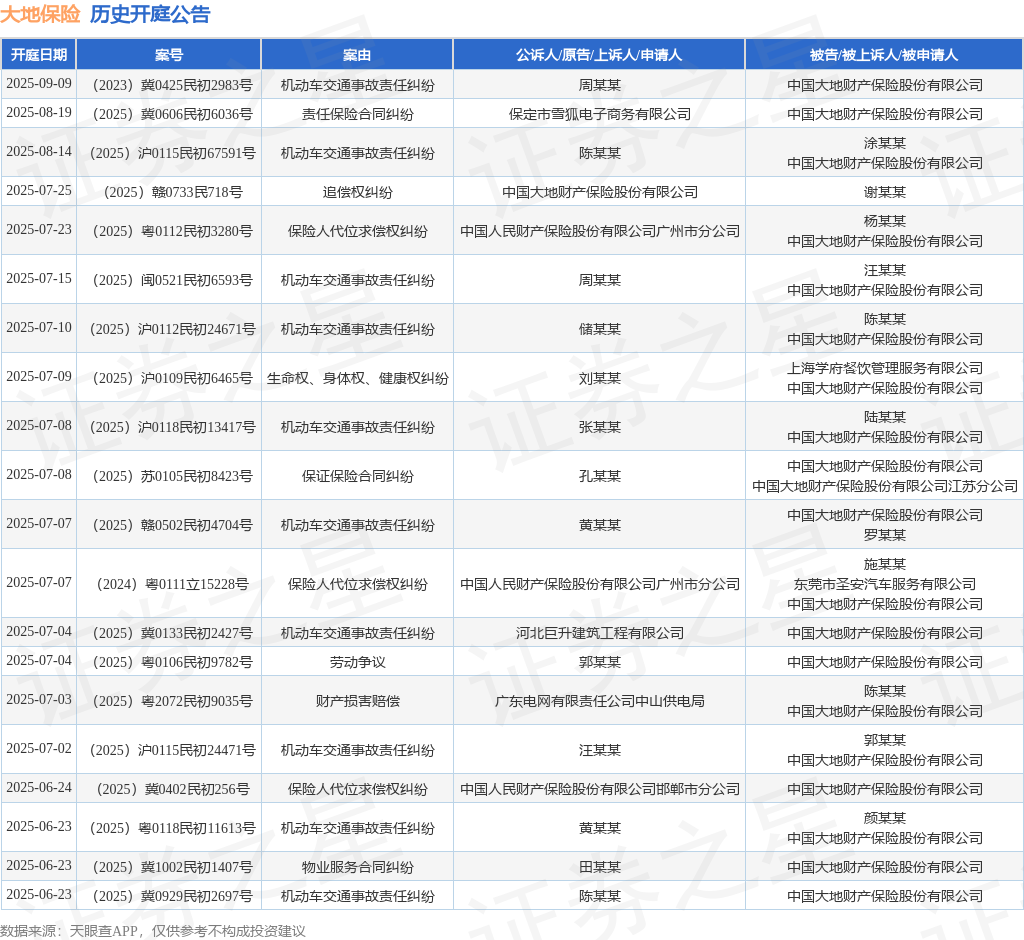The image size is (1024, 940).
Task: Click the 追偿权纠纷 cell
Action: pos(357,192)
